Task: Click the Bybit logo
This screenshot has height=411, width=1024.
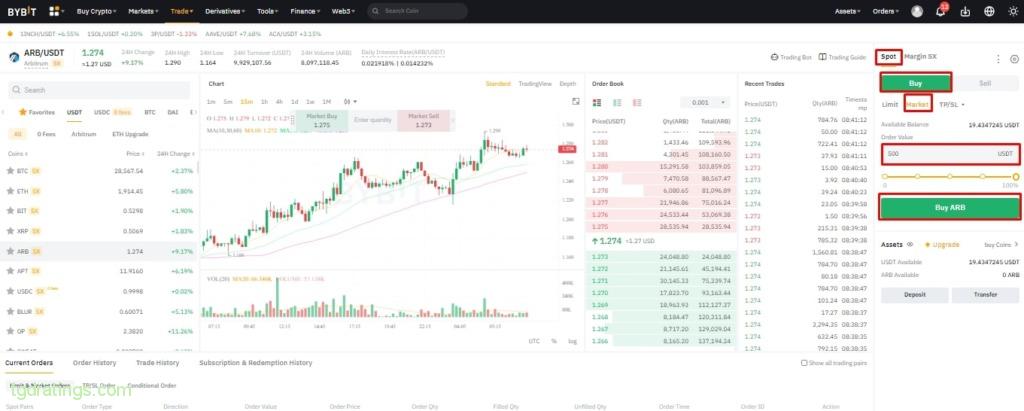Action: tap(20, 11)
